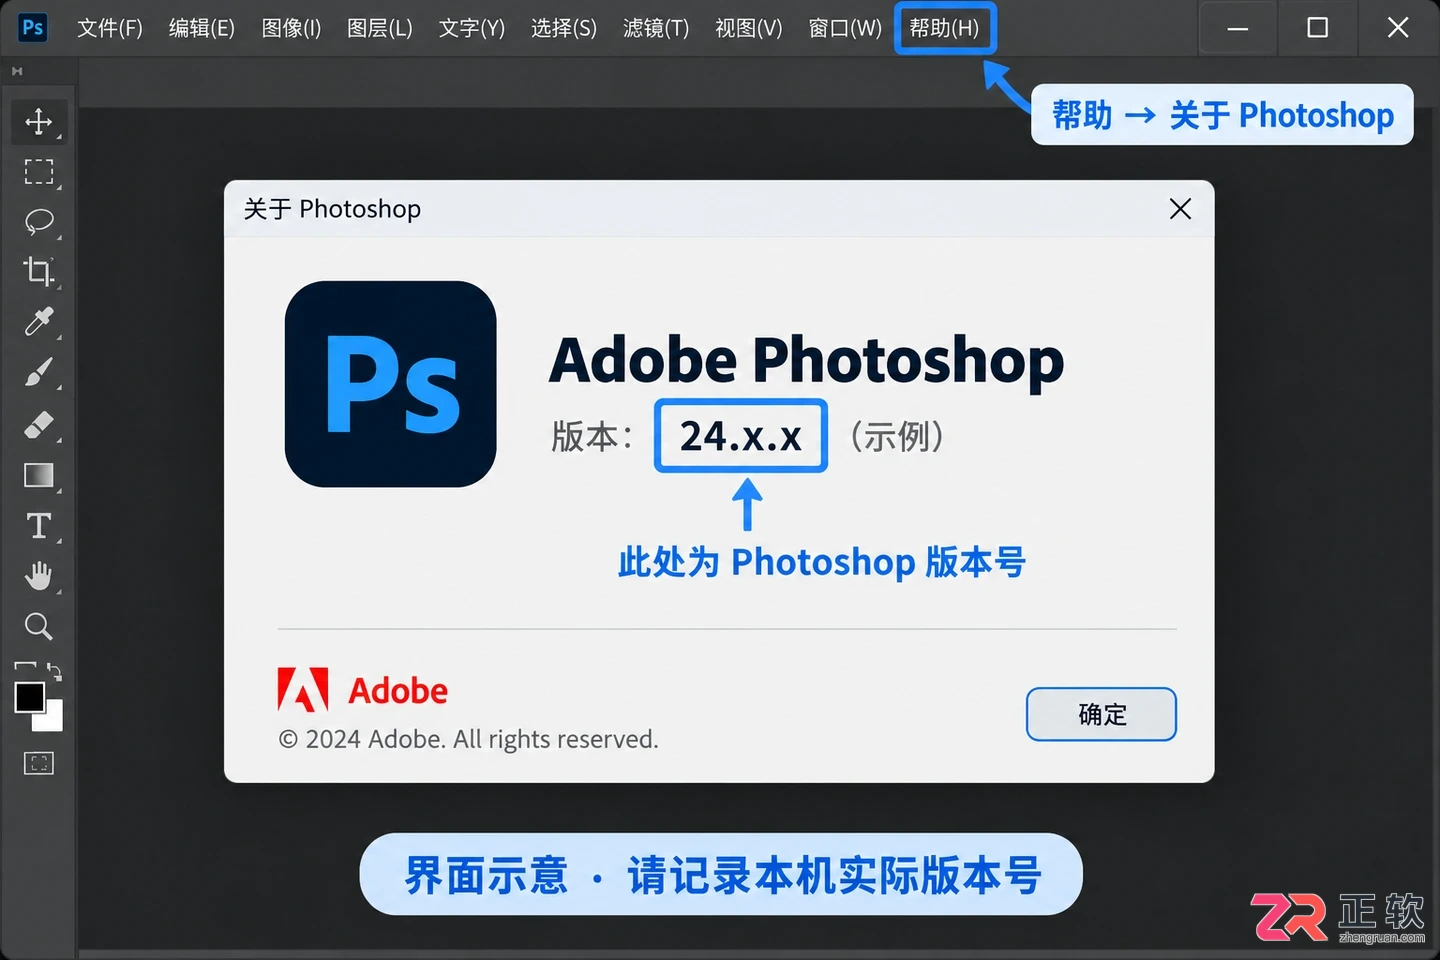Swap foreground and background colors
The width and height of the screenshot is (1440, 960).
(54, 671)
